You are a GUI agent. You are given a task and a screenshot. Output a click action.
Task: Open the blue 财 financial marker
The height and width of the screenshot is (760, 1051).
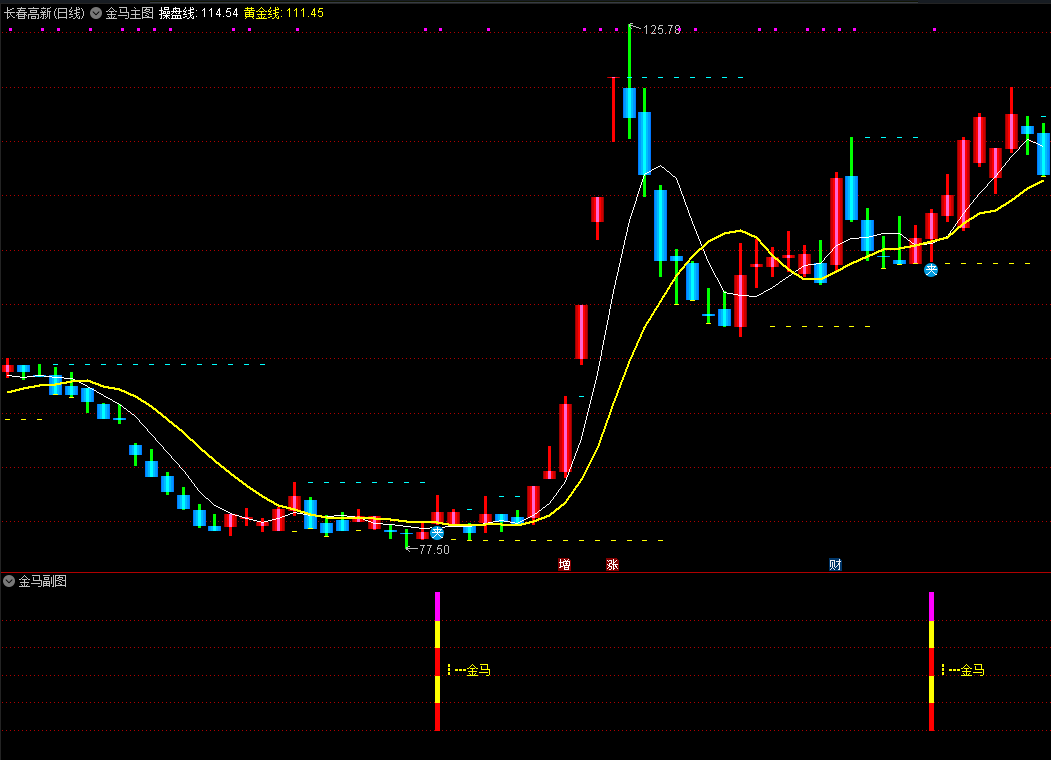(835, 565)
